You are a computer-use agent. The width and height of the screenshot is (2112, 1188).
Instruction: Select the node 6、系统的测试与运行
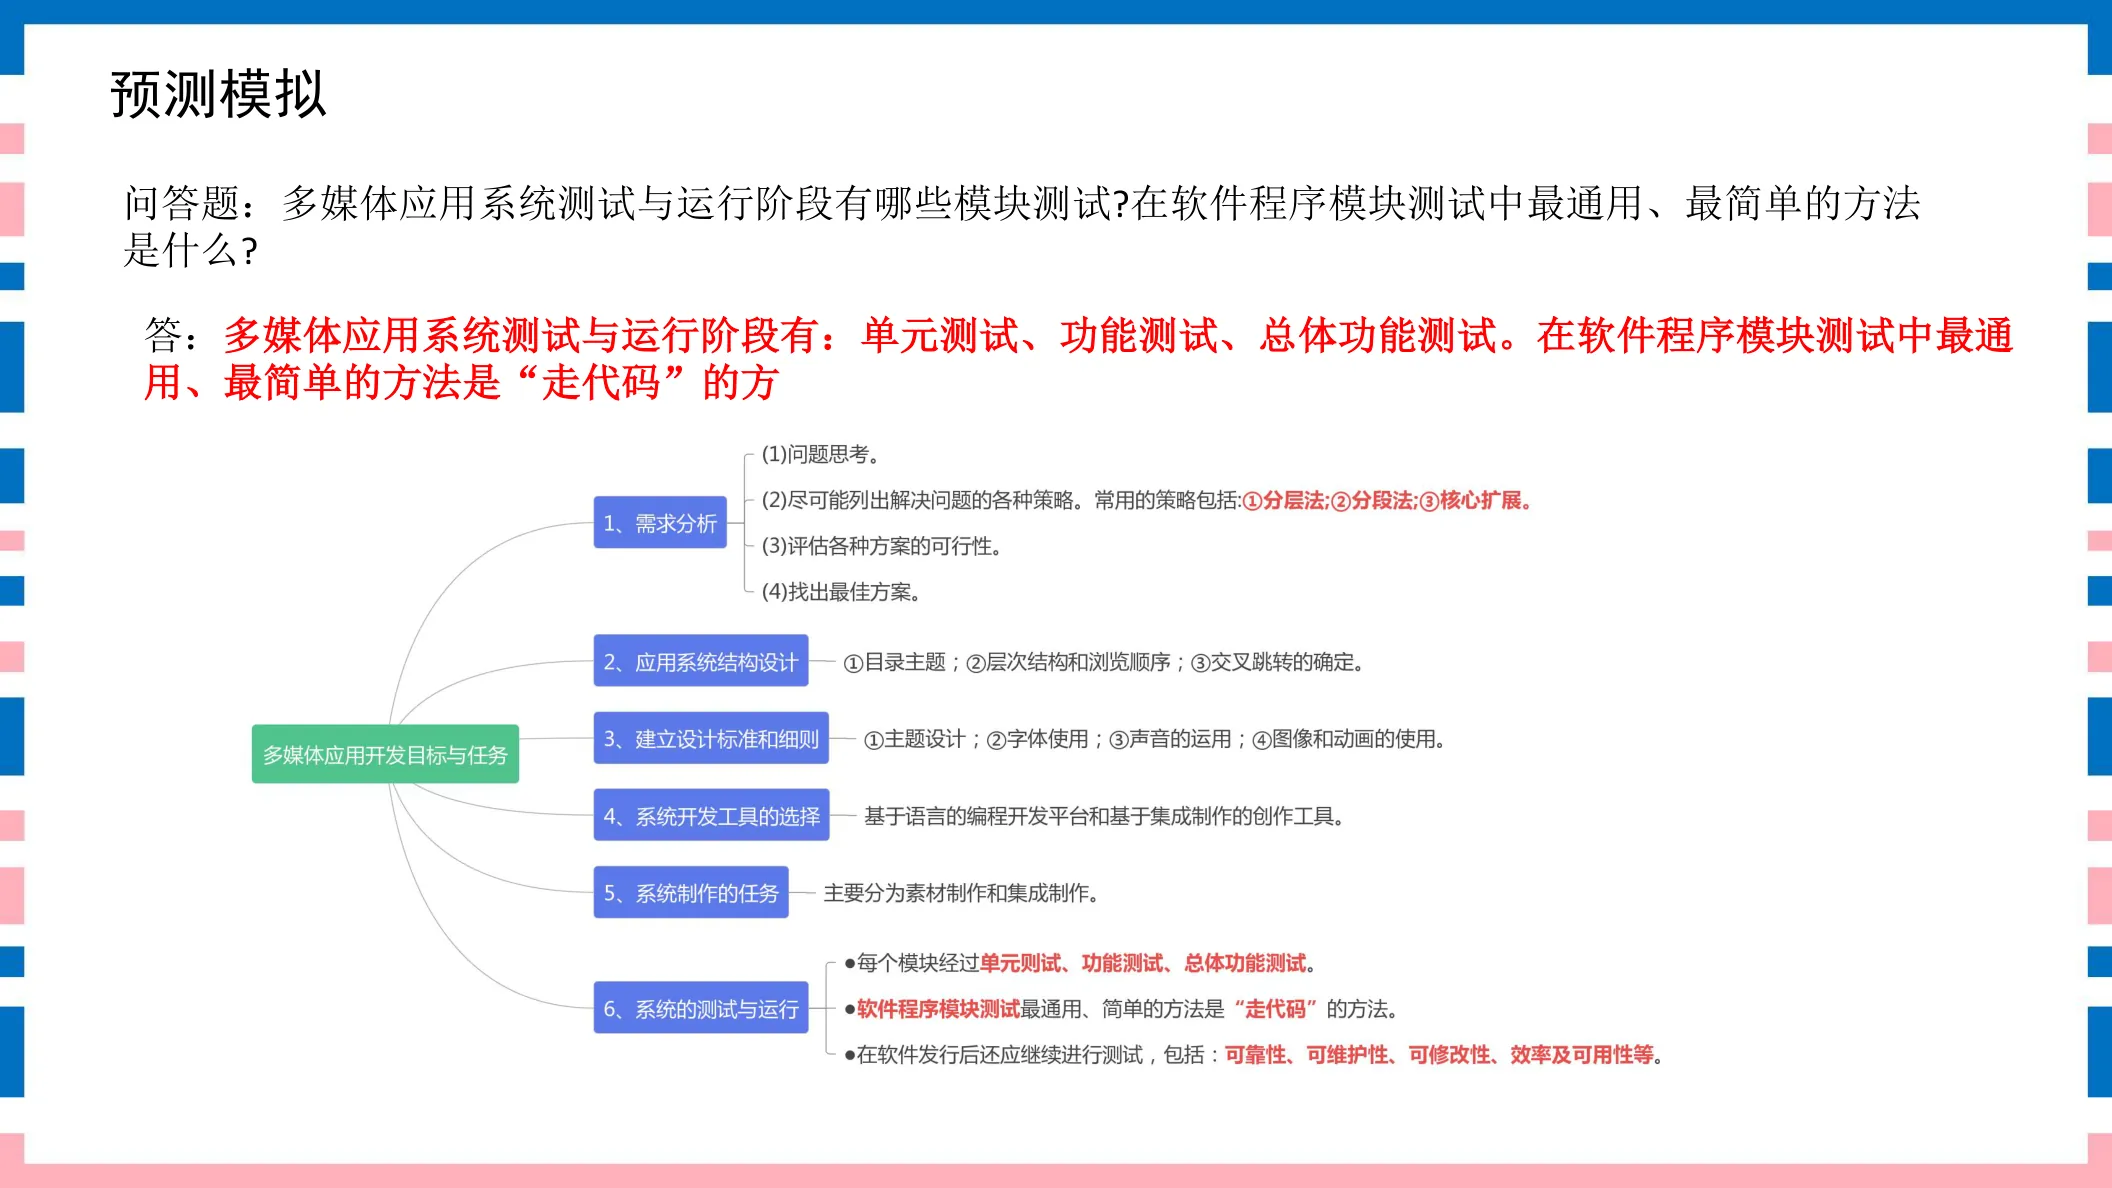click(701, 1008)
